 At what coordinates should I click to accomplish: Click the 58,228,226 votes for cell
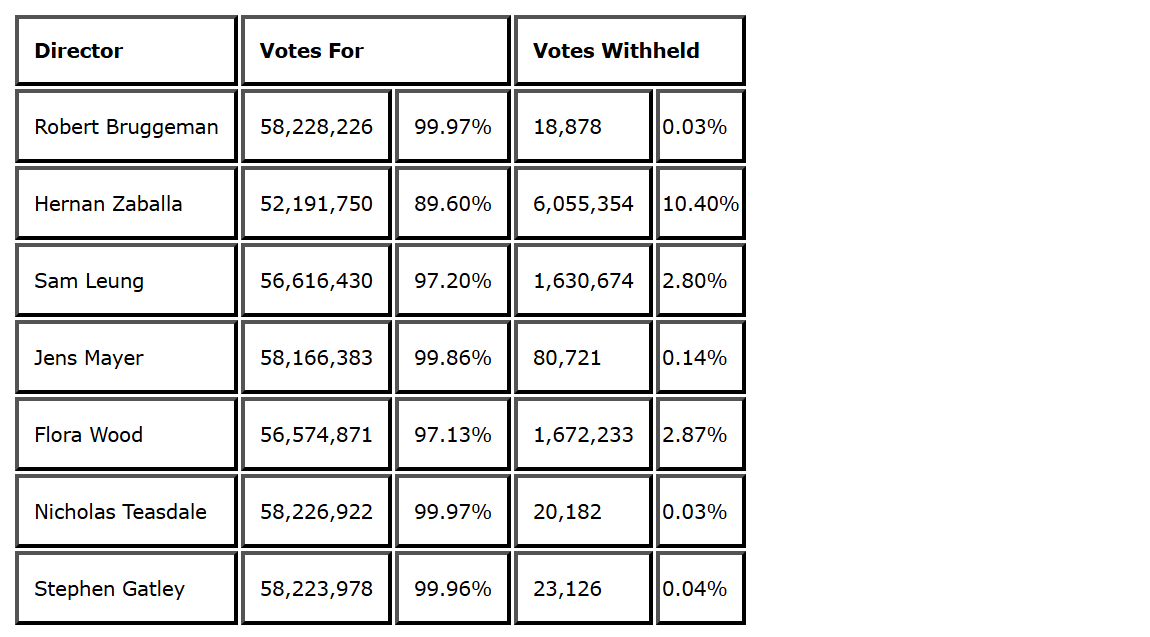coord(316,127)
